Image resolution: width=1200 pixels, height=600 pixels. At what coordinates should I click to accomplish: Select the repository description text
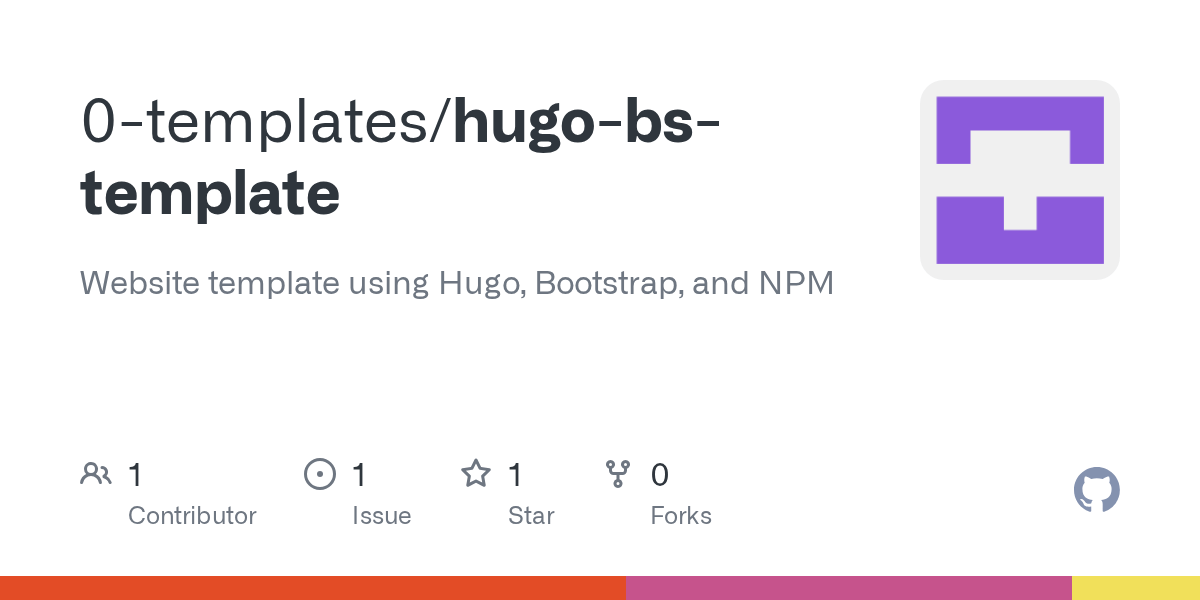(457, 284)
